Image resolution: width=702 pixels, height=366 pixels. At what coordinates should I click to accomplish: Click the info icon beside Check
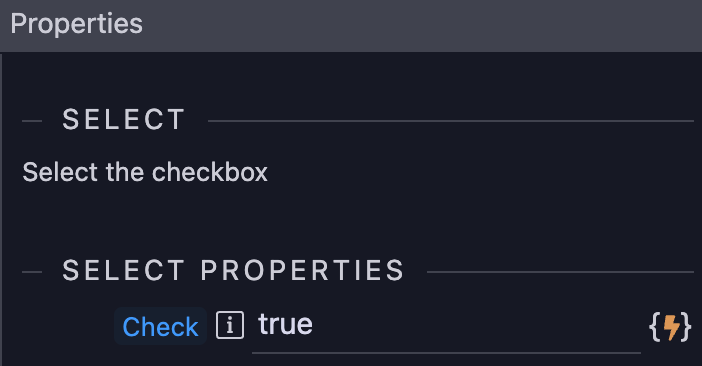coord(230,325)
